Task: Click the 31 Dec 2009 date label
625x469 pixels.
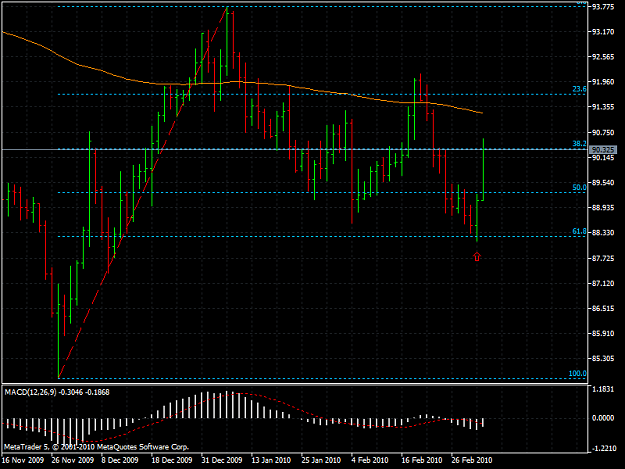Action: (222, 460)
